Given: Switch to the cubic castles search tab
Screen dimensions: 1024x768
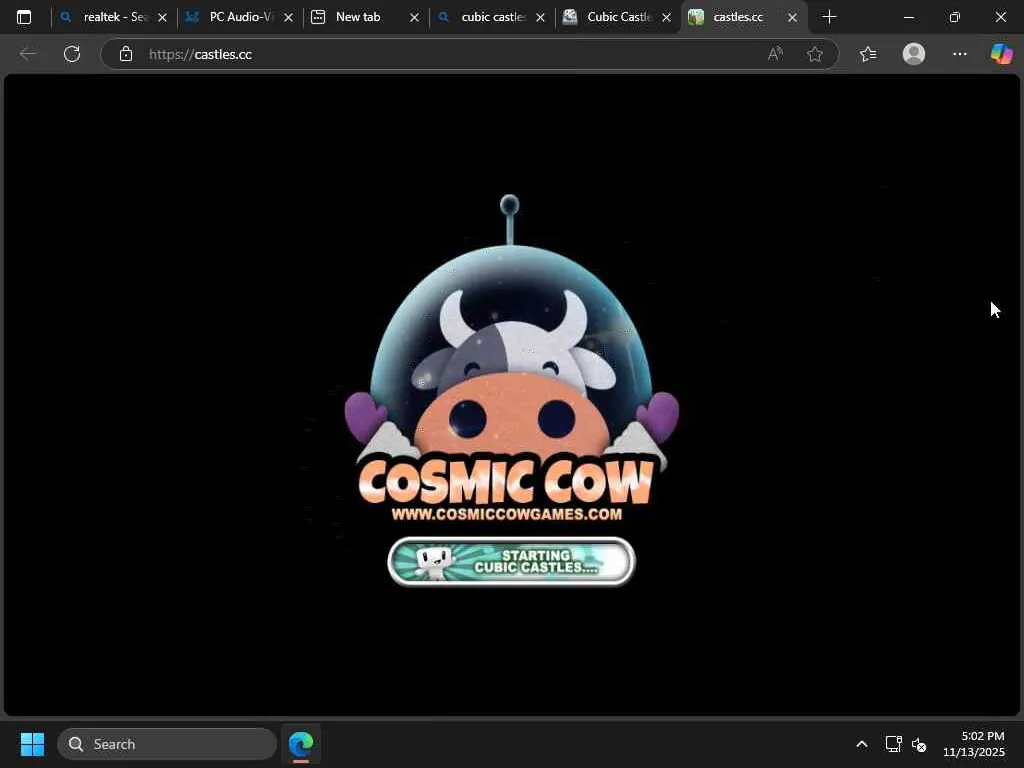Looking at the screenshot, I should (x=490, y=17).
